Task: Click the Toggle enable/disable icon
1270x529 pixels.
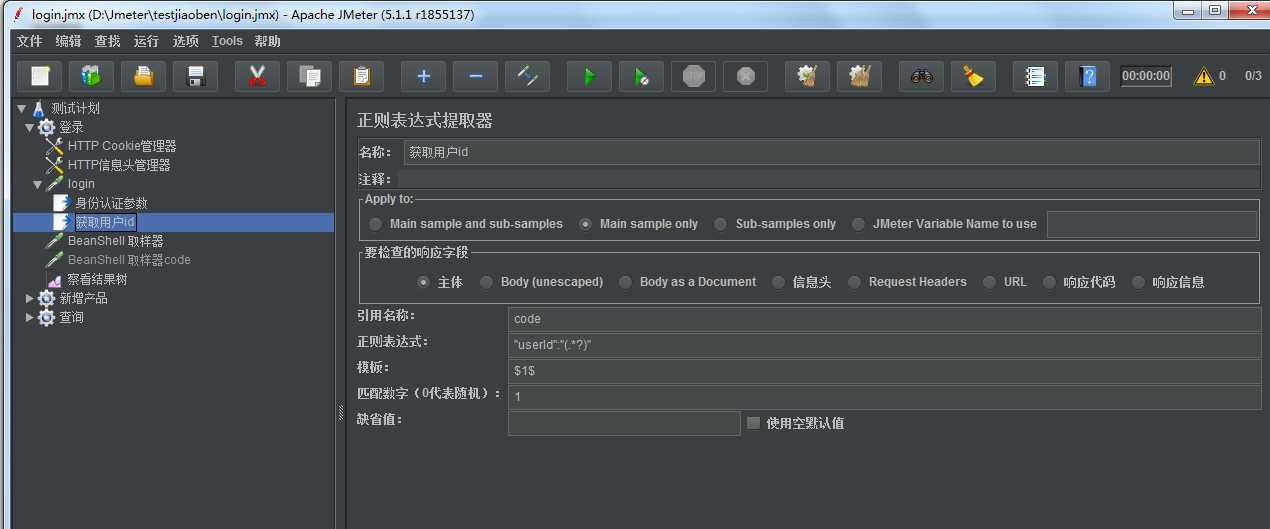Action: pyautogui.click(x=527, y=76)
